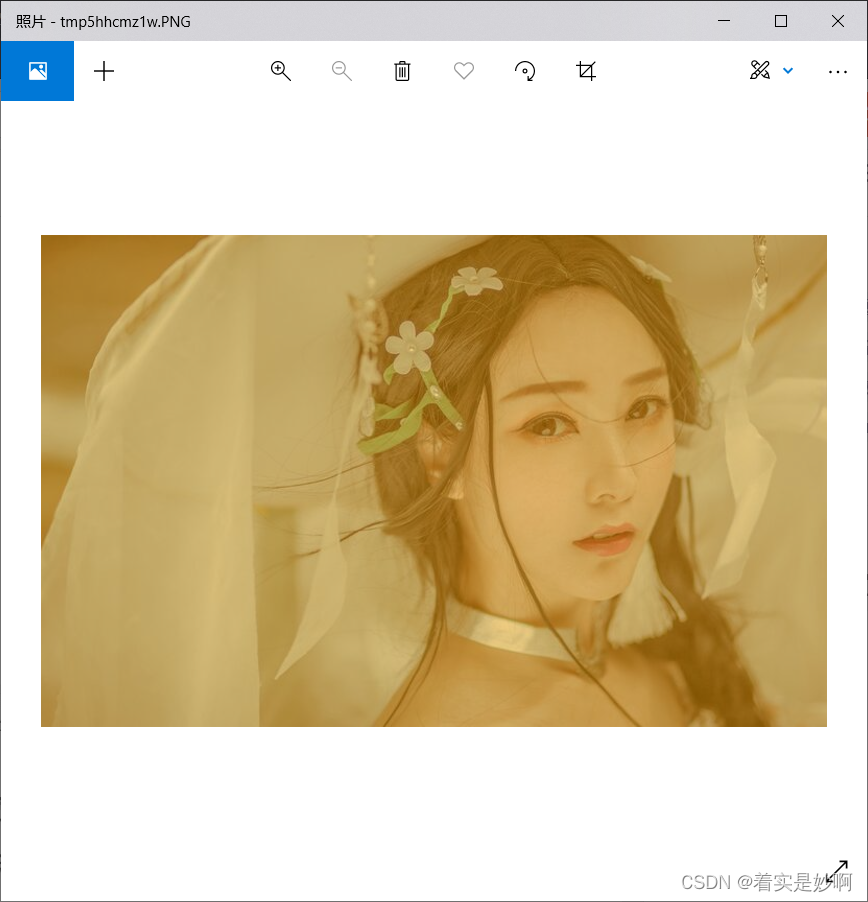This screenshot has width=868, height=902.
Task: Select the zoom out icon
Action: 342,71
